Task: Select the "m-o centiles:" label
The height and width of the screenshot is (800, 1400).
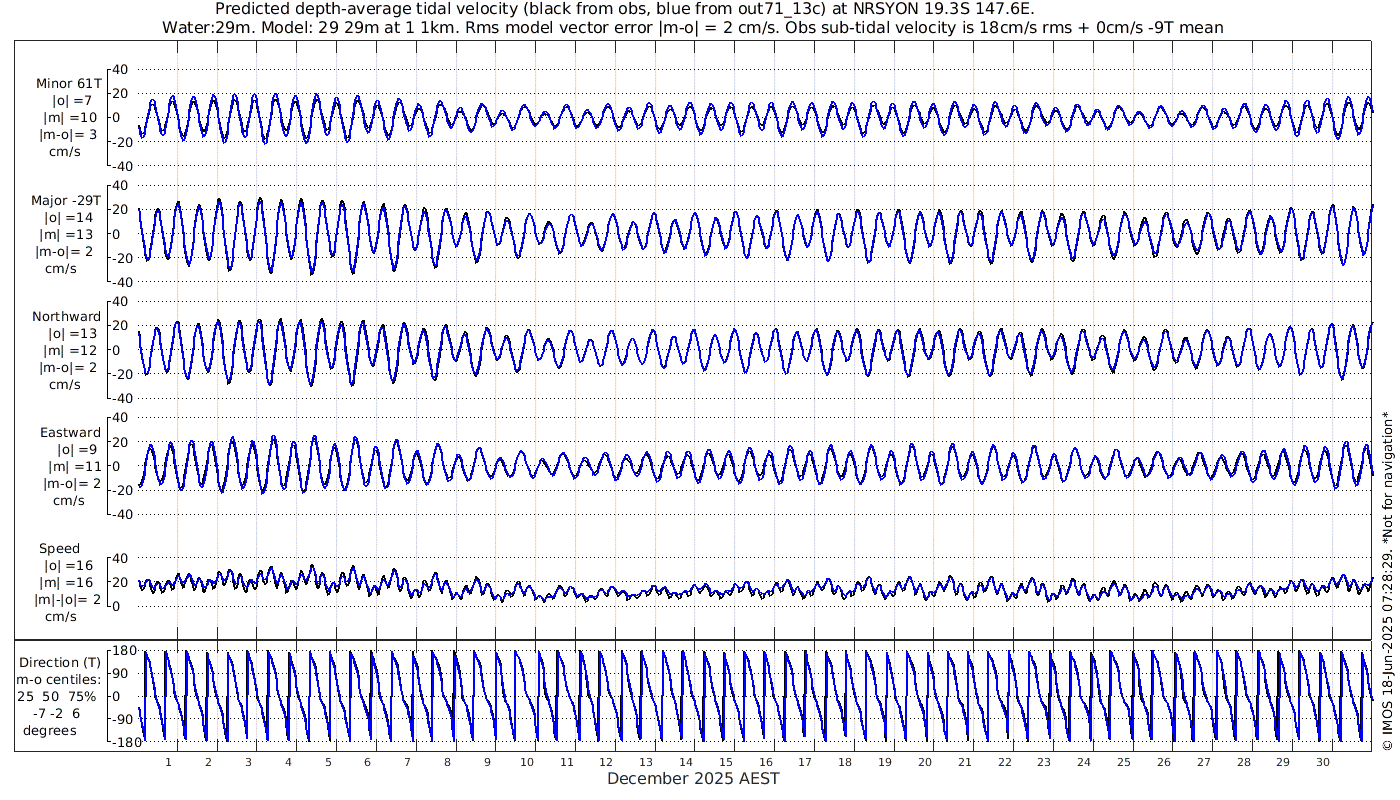Action: (60, 679)
